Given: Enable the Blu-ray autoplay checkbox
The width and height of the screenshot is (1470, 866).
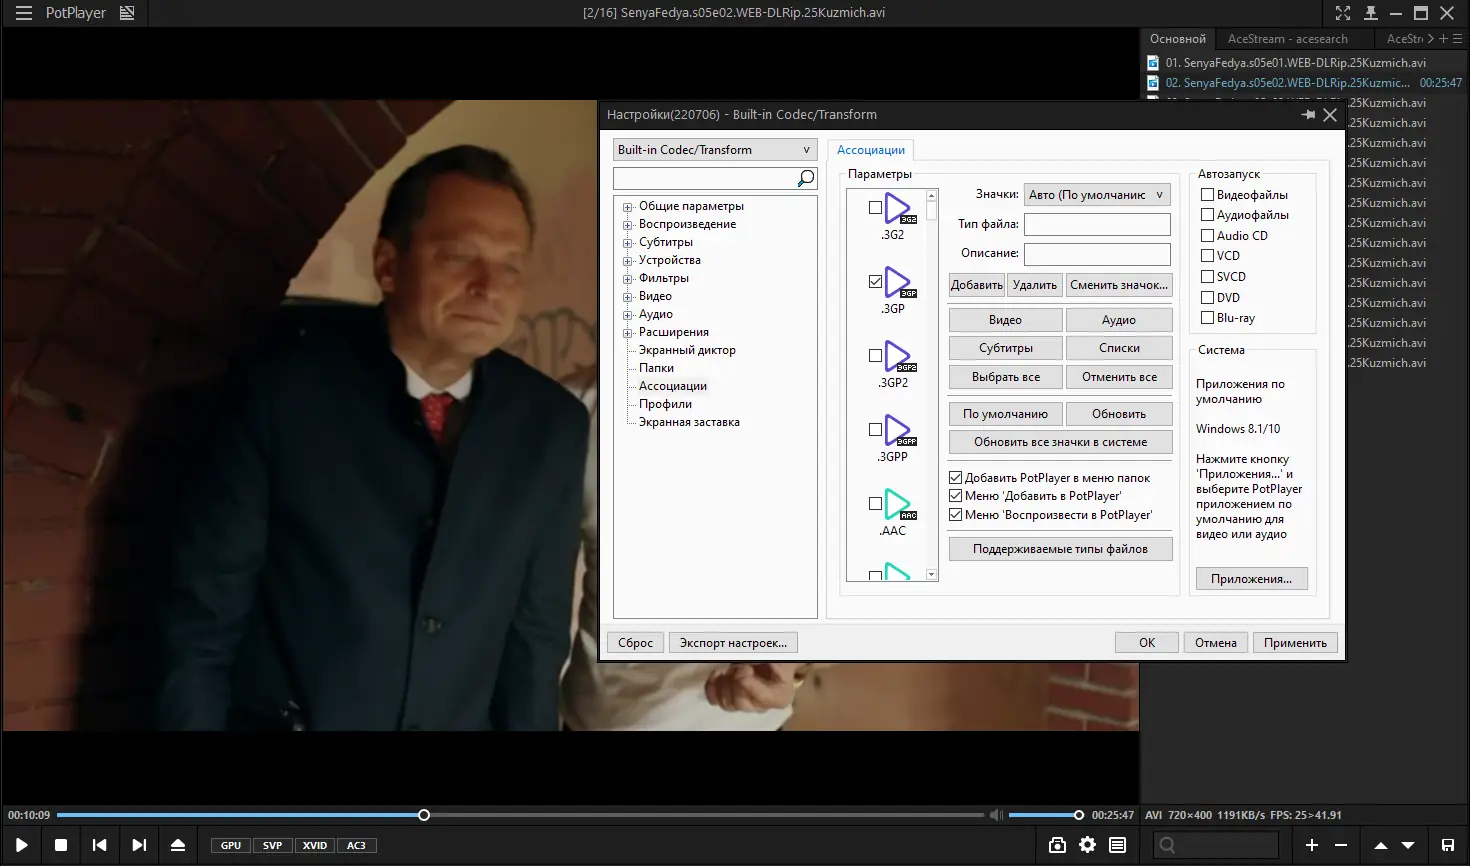Looking at the screenshot, I should (x=1207, y=318).
